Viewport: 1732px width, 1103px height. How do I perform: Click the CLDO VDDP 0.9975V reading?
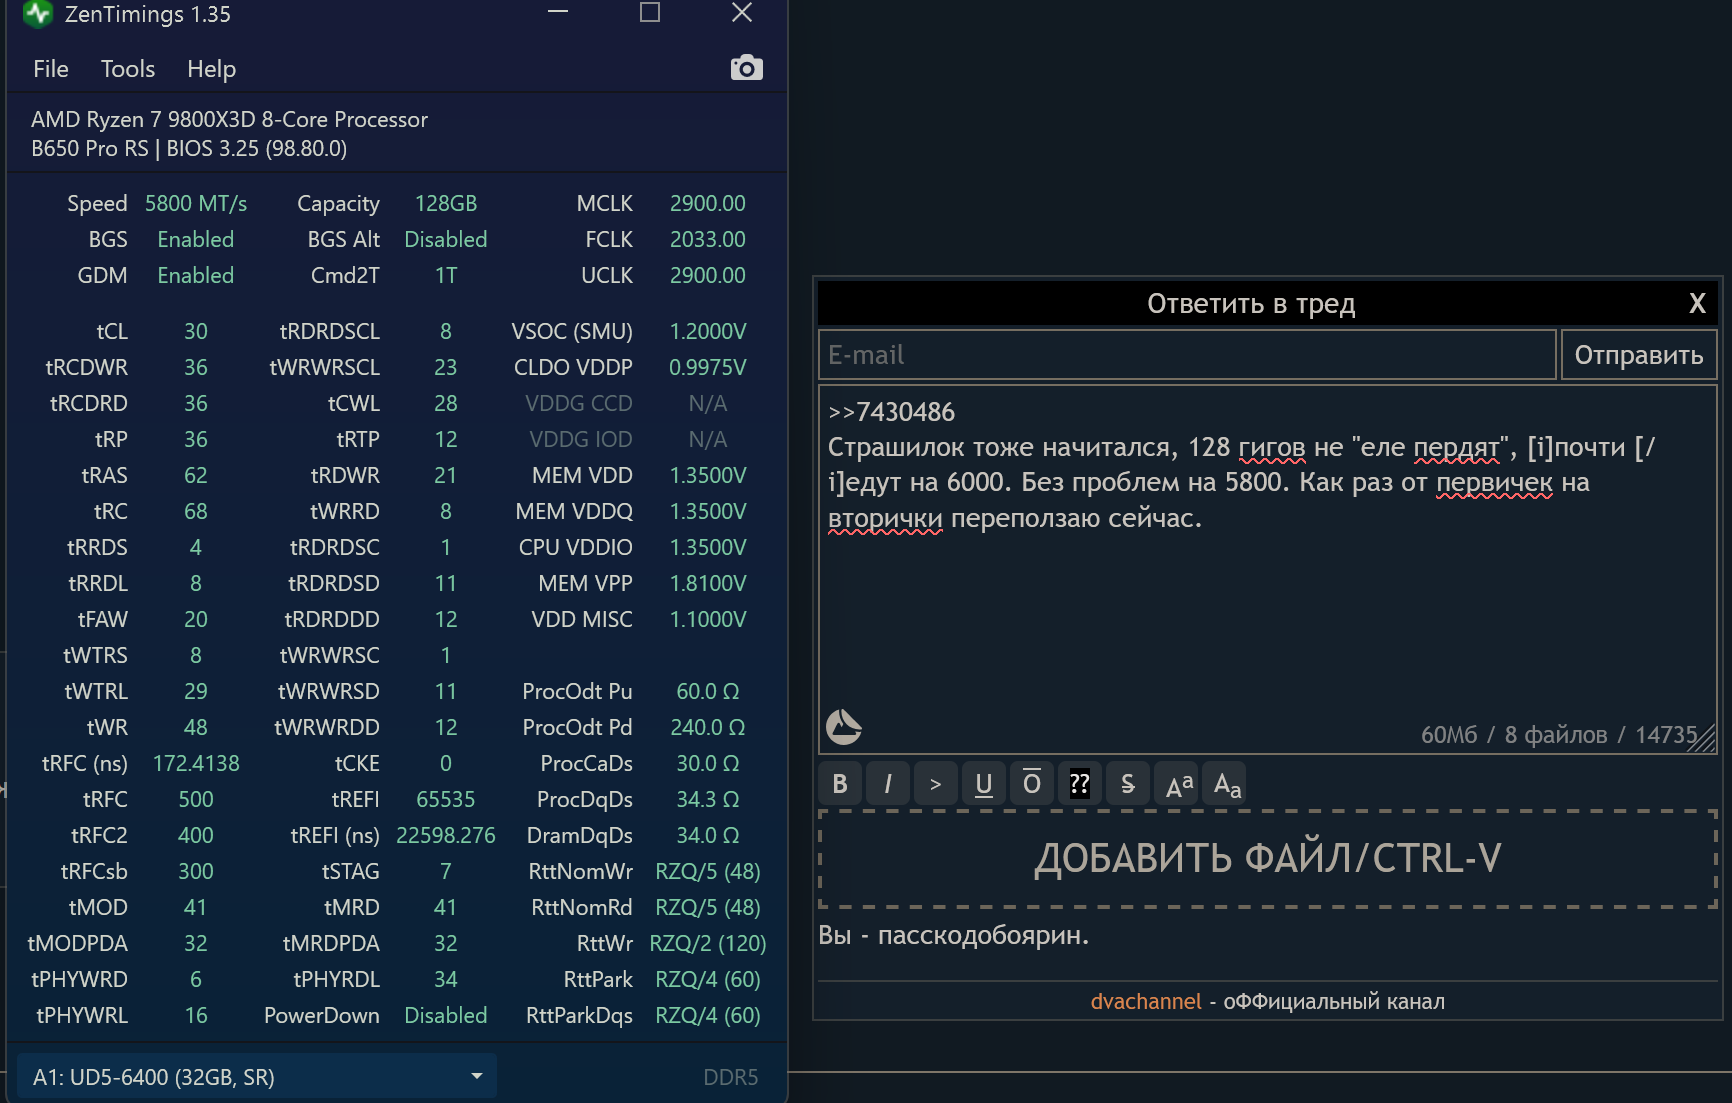708,367
